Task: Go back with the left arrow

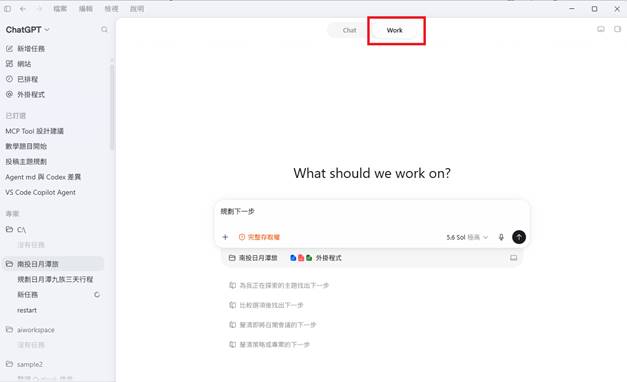Action: 23,8
